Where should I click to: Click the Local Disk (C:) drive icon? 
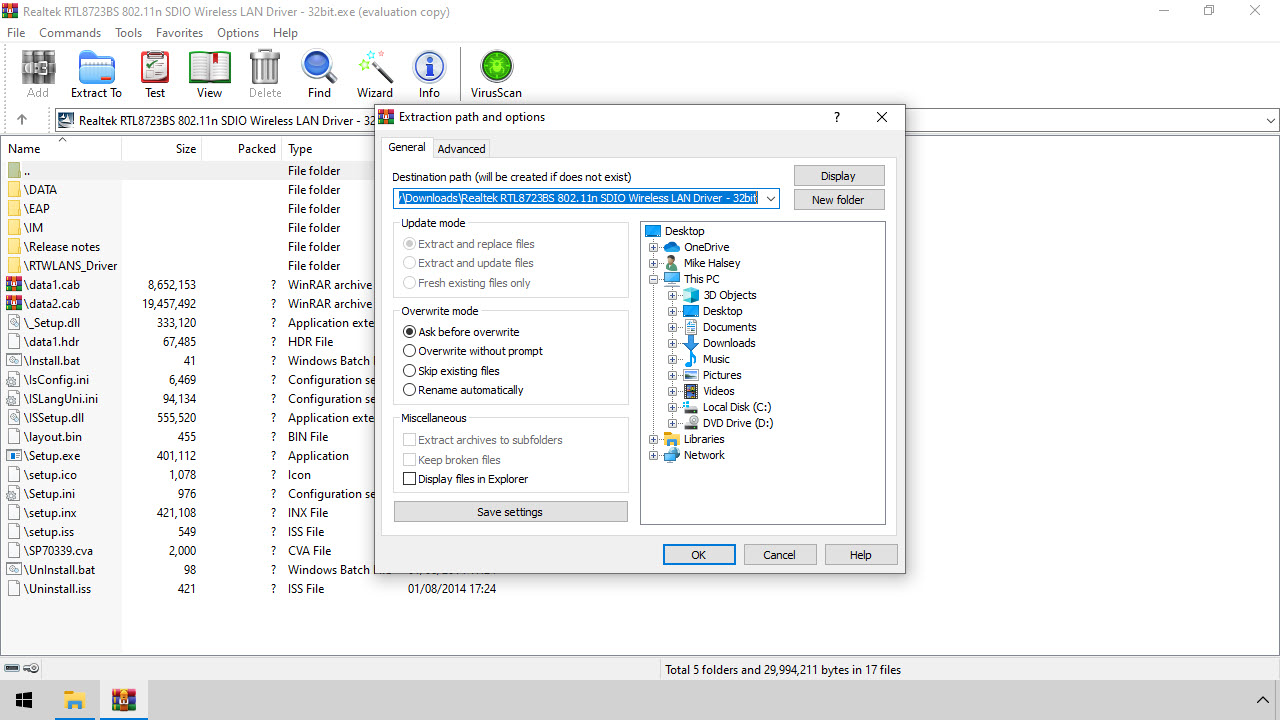pyautogui.click(x=691, y=407)
